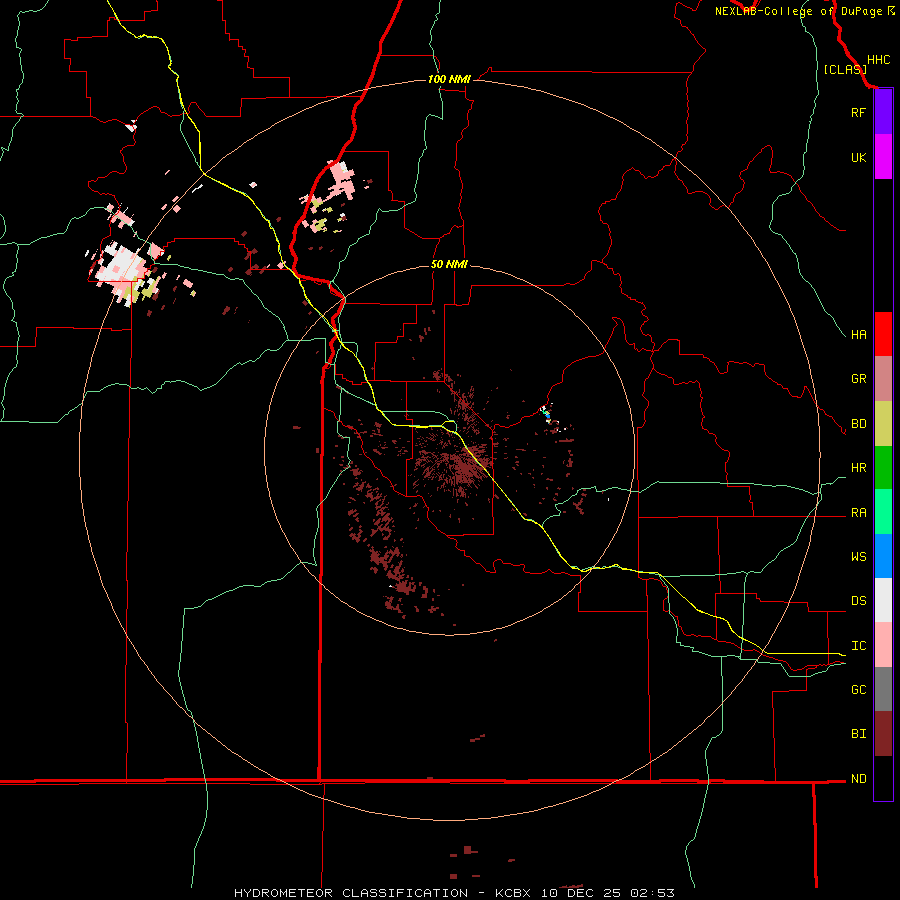Click the "RF" legend label
The image size is (900, 900).
click(x=858, y=113)
